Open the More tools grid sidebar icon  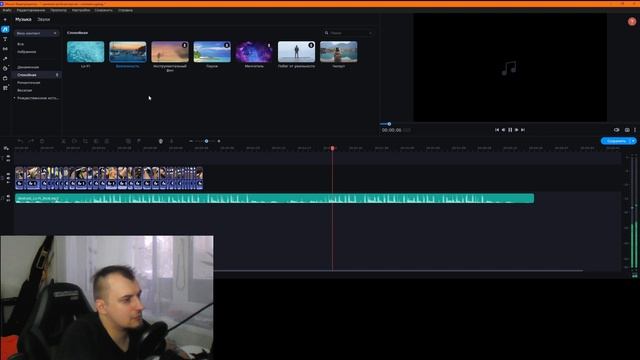click(x=5, y=88)
